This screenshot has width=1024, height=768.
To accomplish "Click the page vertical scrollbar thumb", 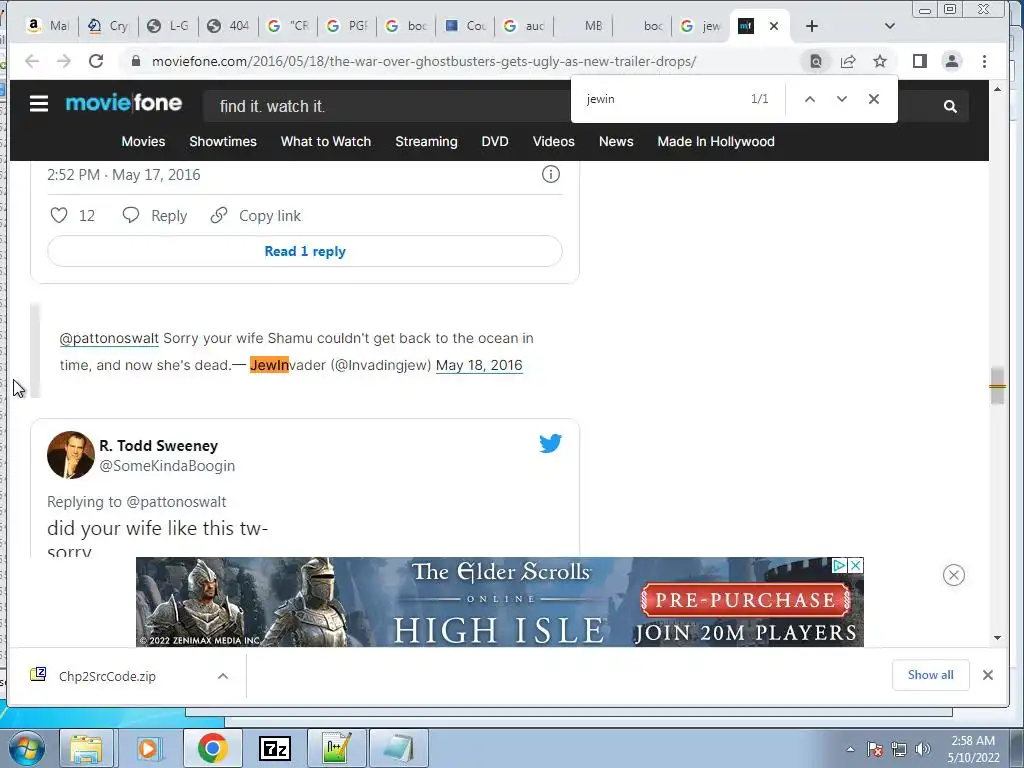I will (997, 386).
